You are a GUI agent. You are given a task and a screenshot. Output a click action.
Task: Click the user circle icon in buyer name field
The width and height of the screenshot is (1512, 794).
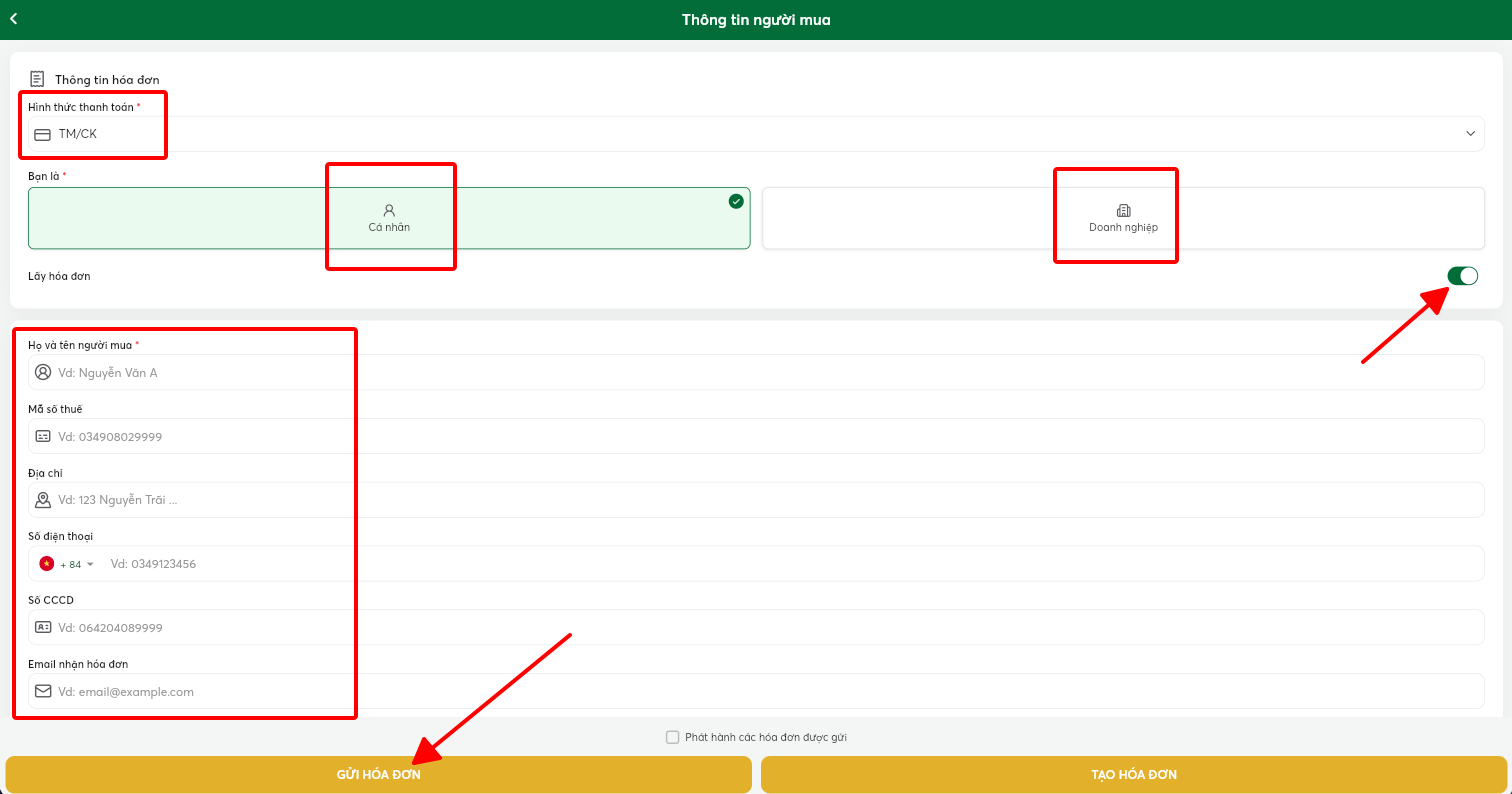(43, 372)
